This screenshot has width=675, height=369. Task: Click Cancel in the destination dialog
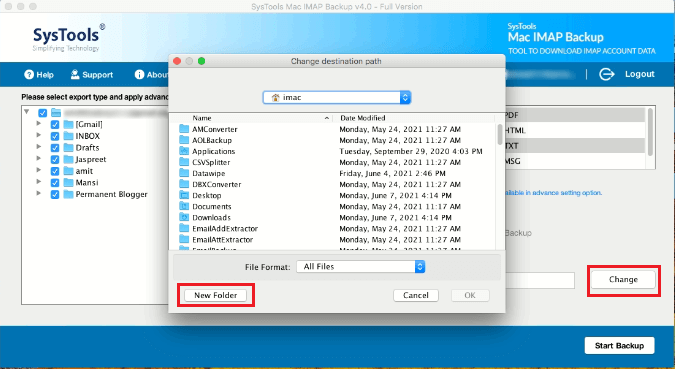(416, 295)
